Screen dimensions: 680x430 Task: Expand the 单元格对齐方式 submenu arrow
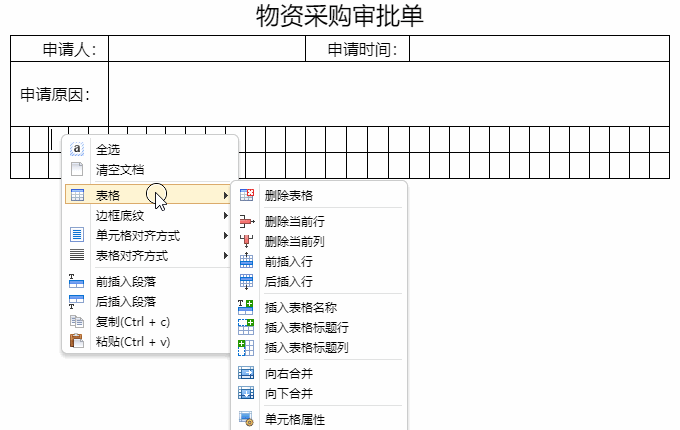[x=225, y=235]
